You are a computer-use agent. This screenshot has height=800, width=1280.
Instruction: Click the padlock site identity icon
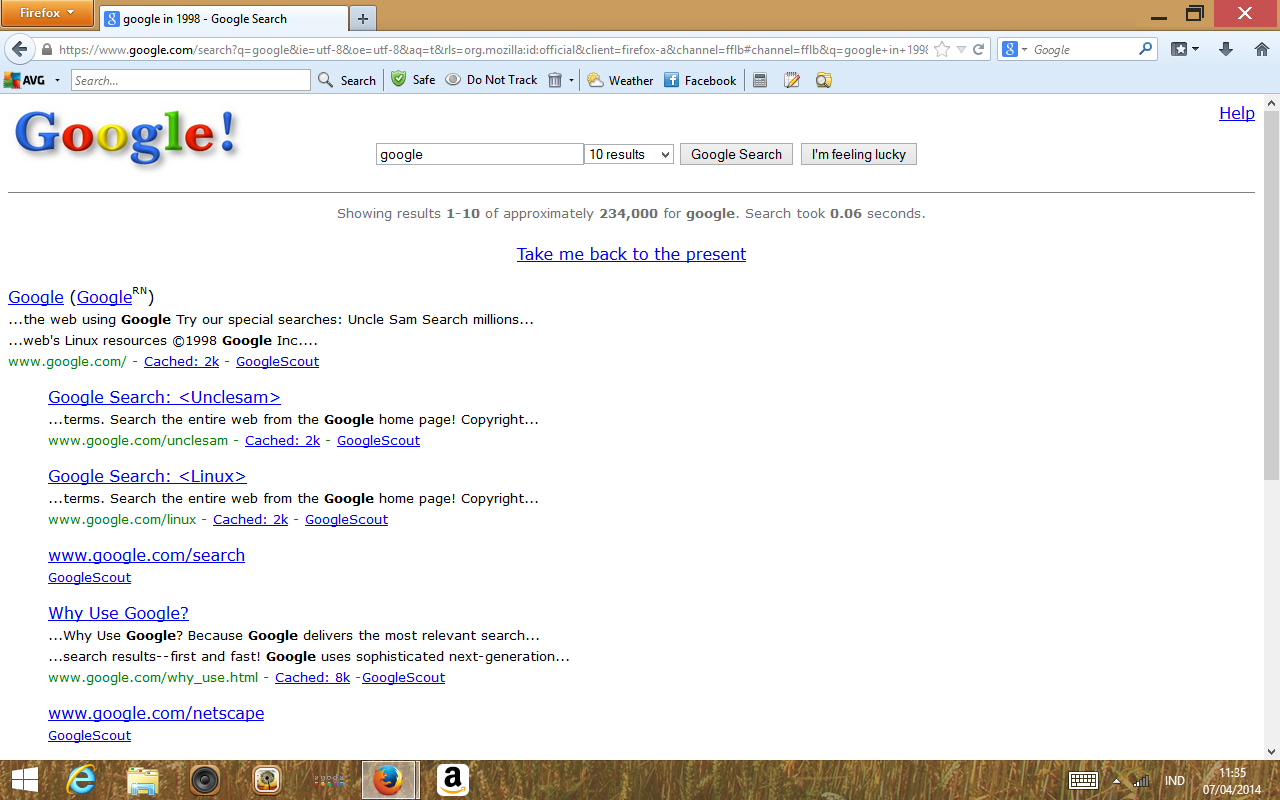(46, 49)
